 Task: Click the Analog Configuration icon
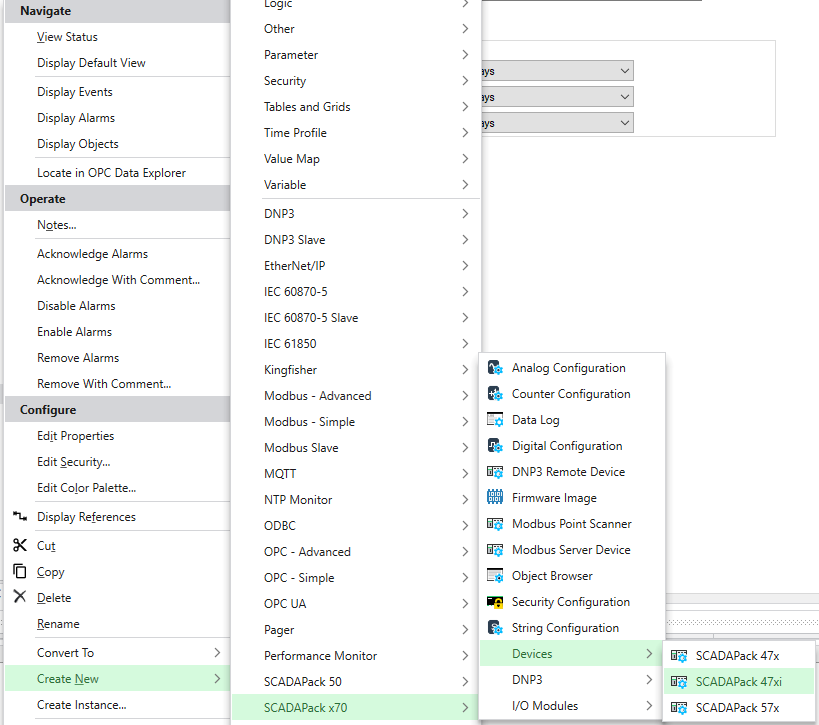pyautogui.click(x=495, y=368)
